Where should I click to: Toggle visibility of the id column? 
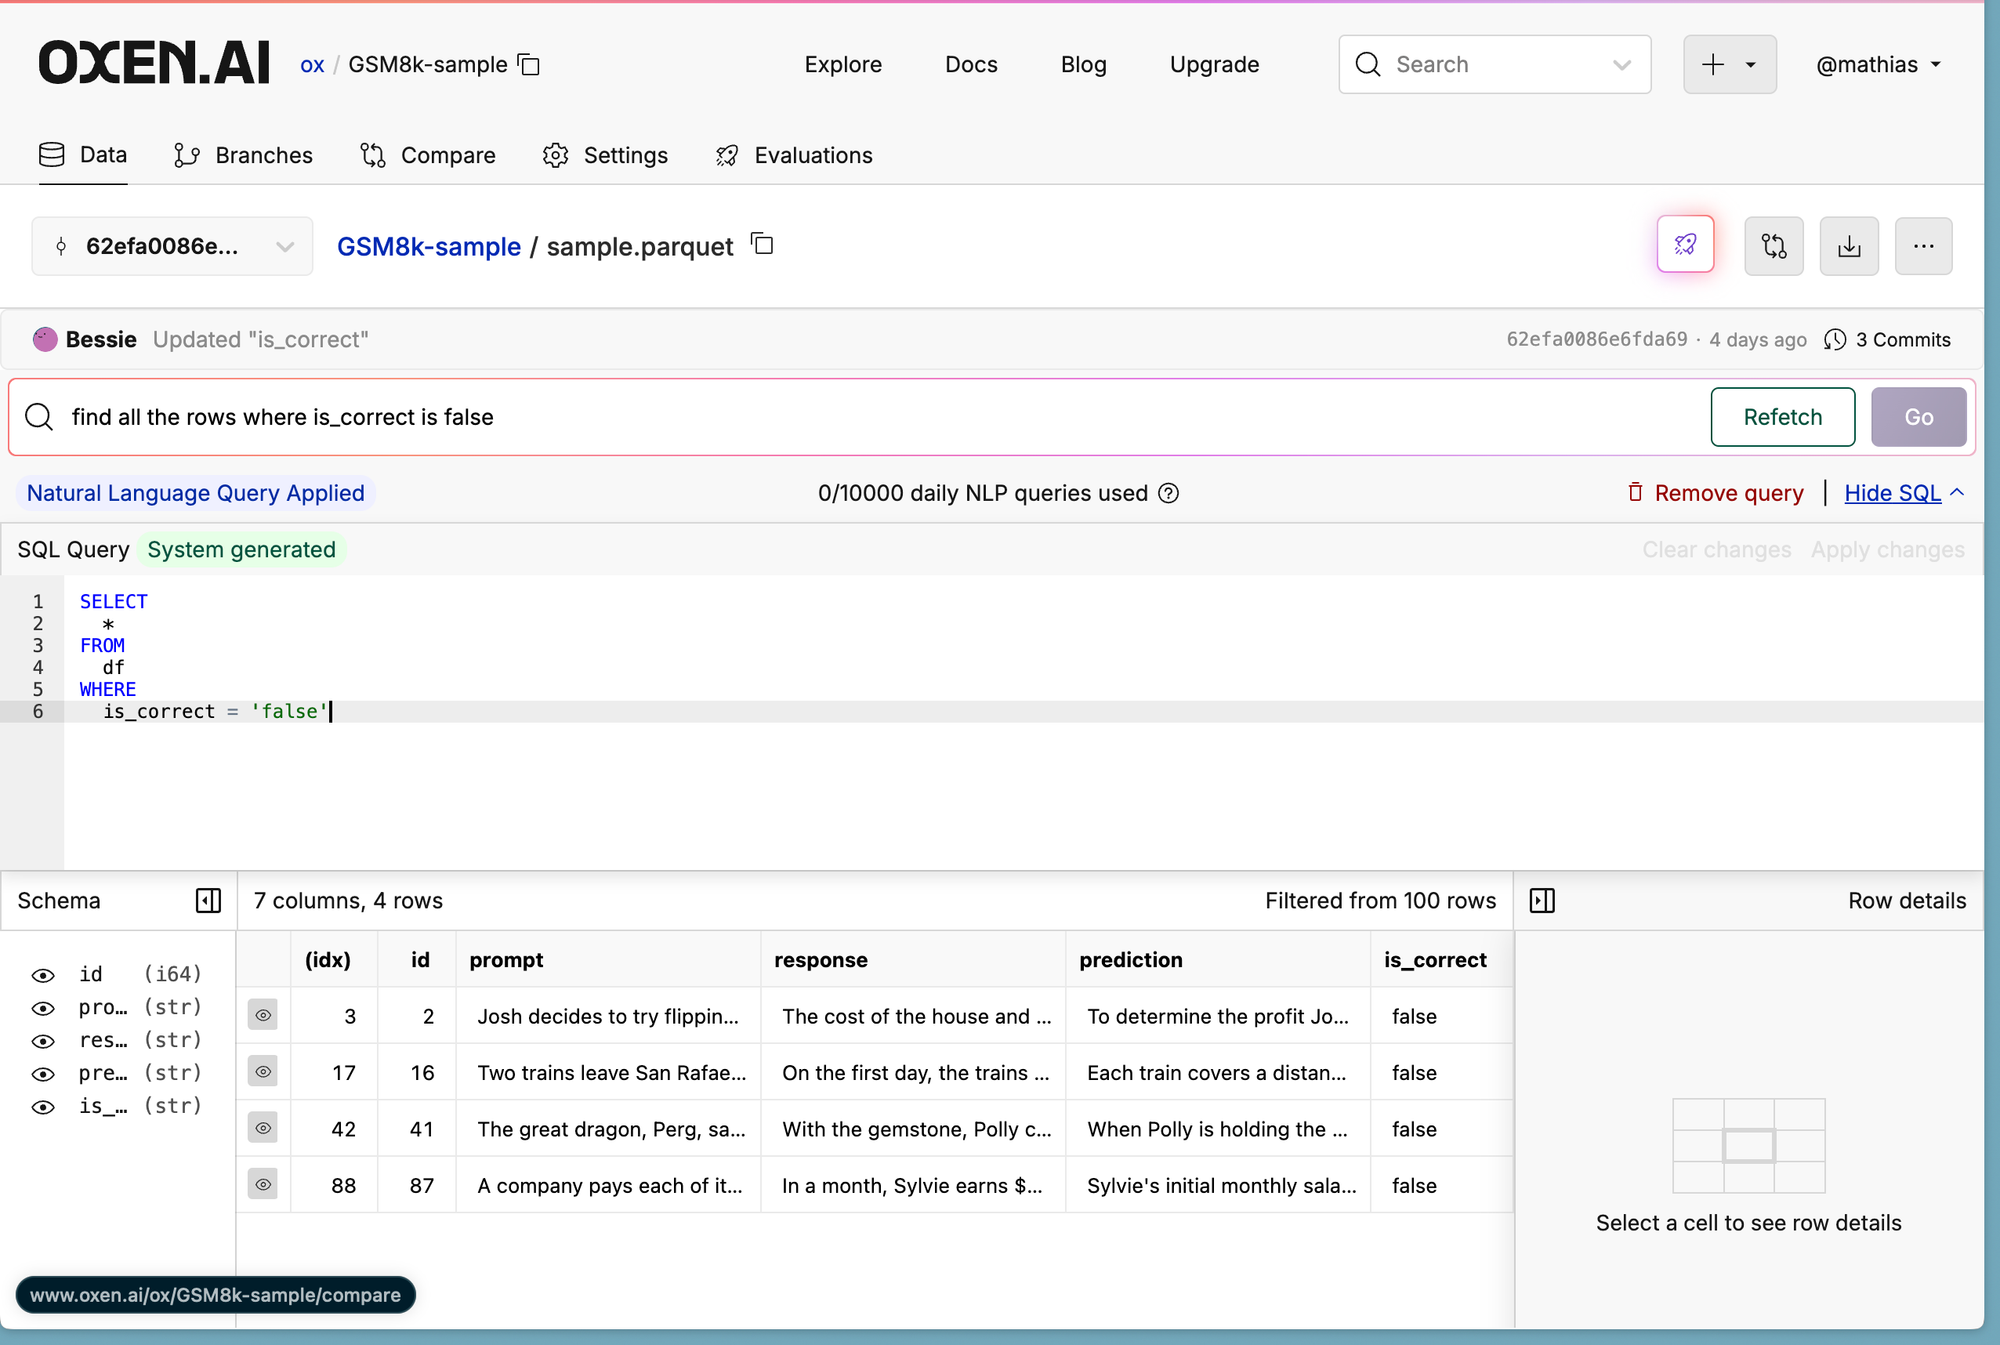tap(43, 975)
